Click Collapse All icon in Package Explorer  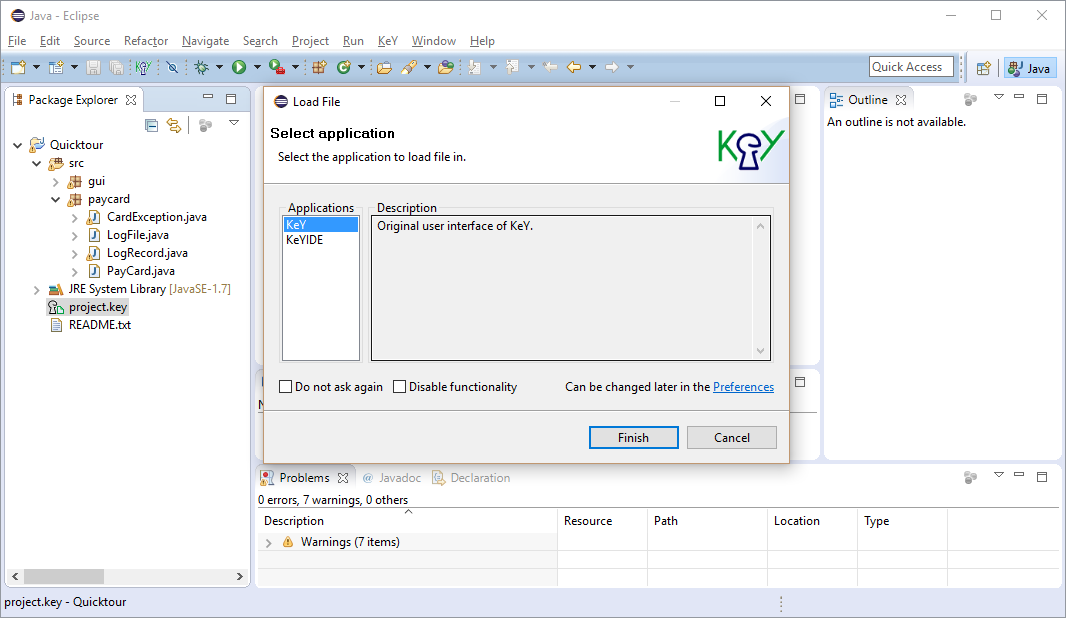[152, 124]
